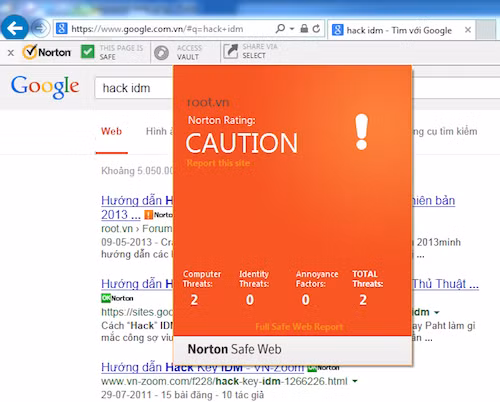Click the browser Forward arrow button
The height and width of the screenshot is (402, 500).
pyautogui.click(x=40, y=28)
